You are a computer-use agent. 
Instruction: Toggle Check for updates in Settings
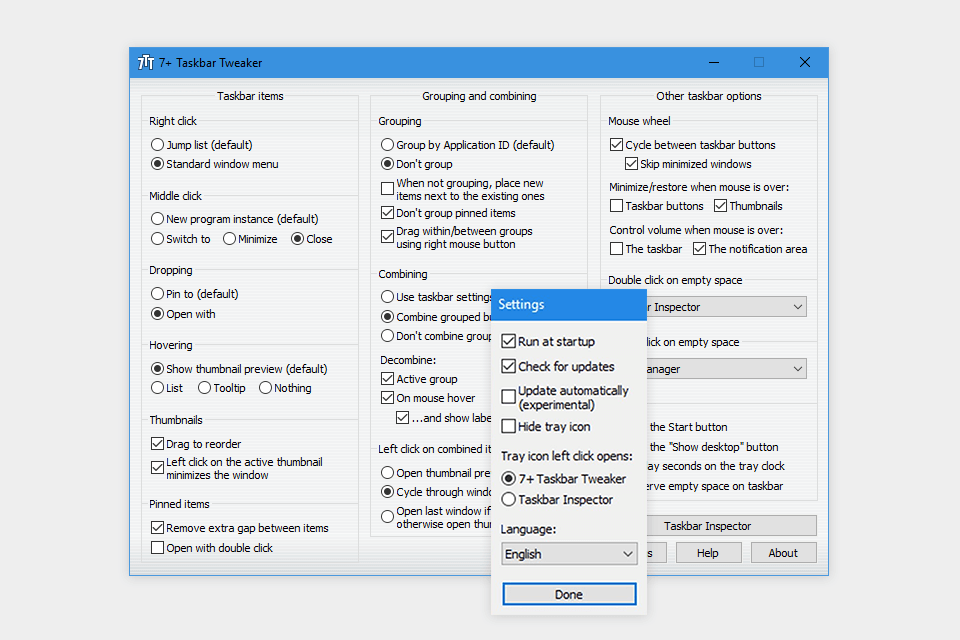508,366
